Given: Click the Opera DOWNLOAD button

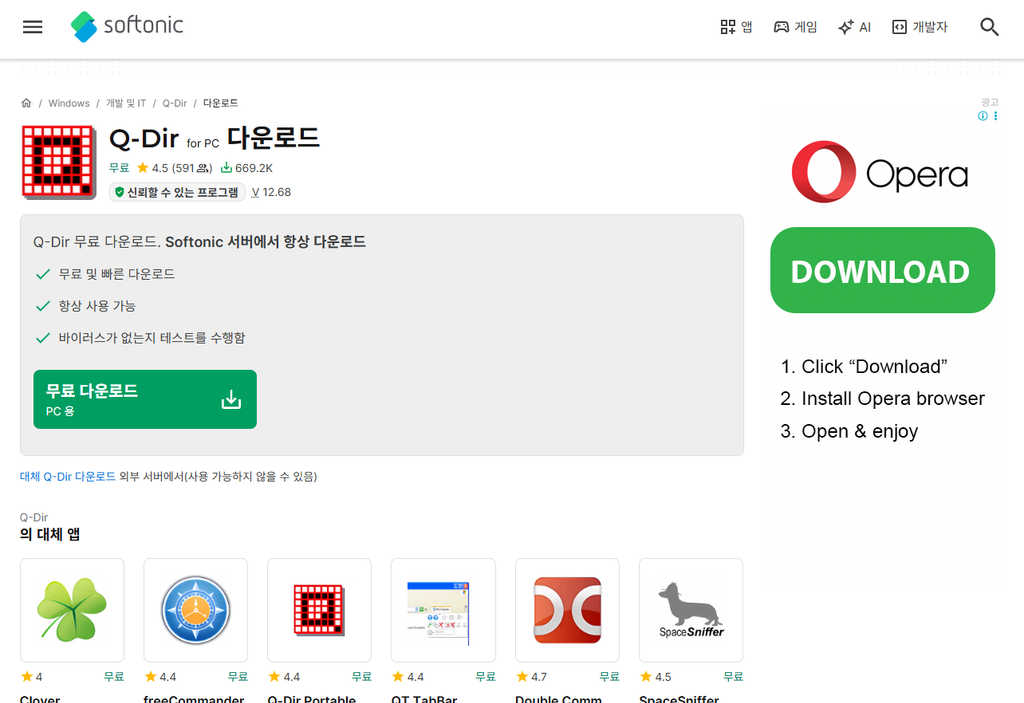Looking at the screenshot, I should pos(882,270).
